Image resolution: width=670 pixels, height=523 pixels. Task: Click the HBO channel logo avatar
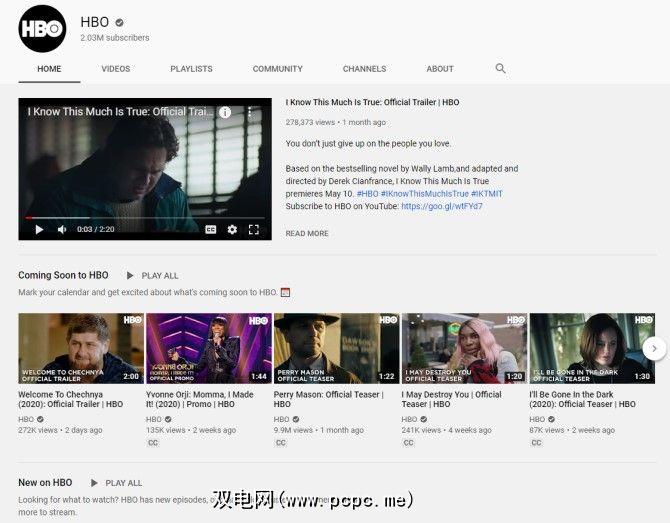(x=42, y=29)
